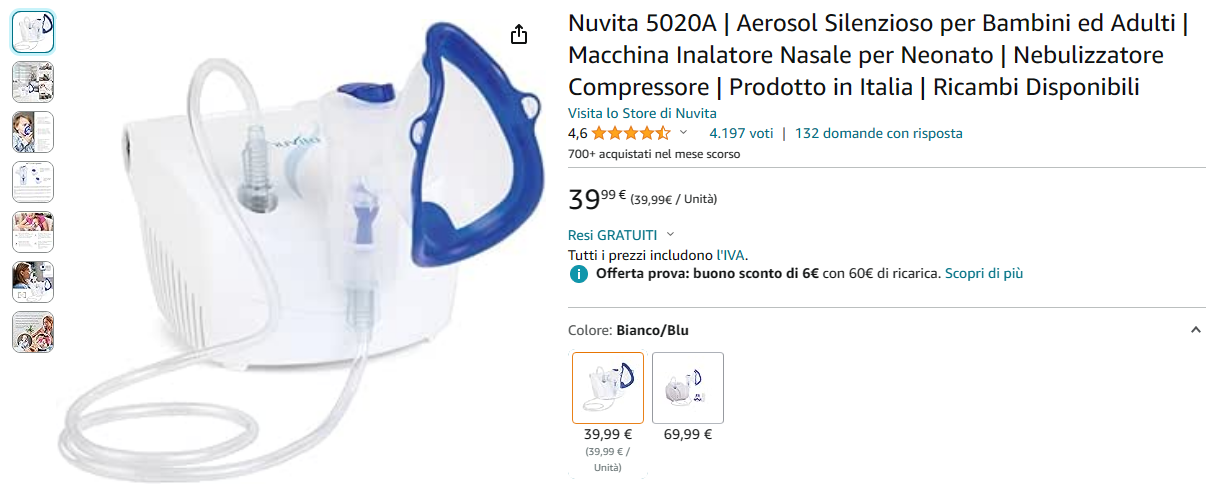
Task: Go to 132 domande con risposta
Action: [878, 133]
